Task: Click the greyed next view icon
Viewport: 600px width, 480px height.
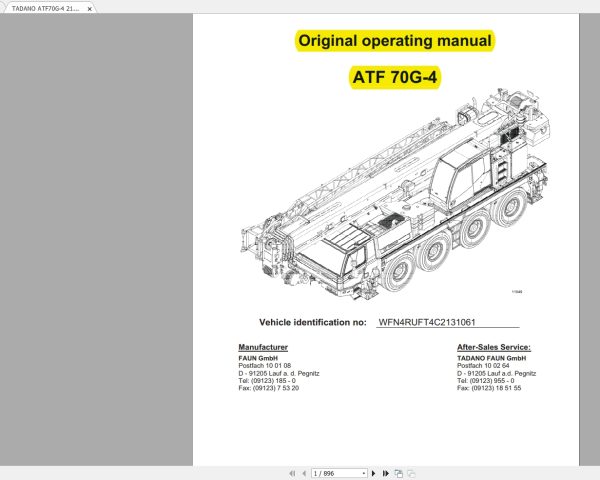Action: 411,473
